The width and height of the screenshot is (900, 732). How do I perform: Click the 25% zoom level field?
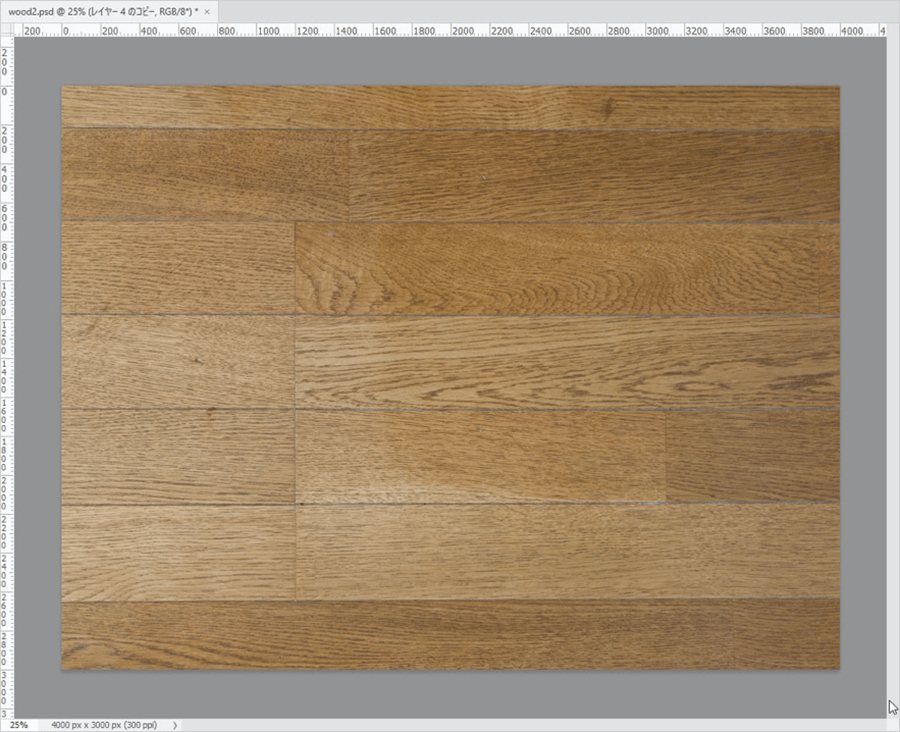point(19,725)
